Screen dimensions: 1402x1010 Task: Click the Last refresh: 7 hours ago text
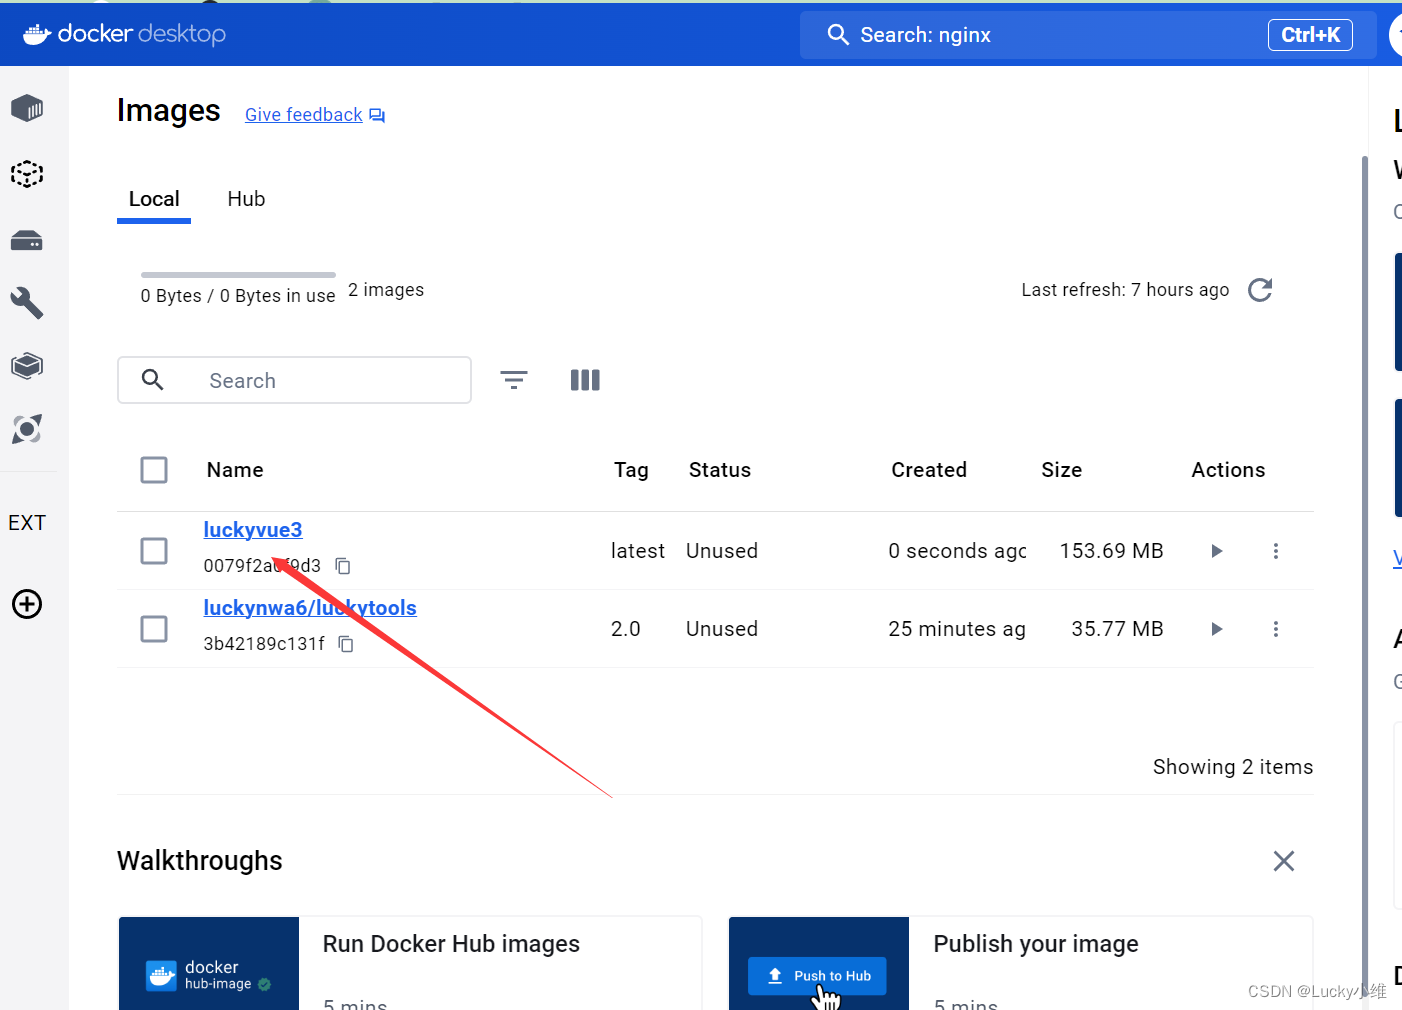point(1125,290)
